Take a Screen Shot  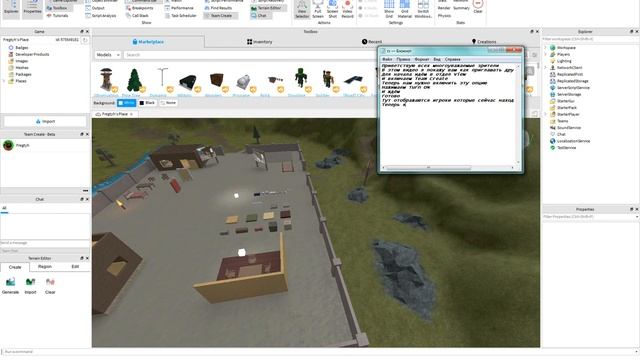tap(332, 9)
